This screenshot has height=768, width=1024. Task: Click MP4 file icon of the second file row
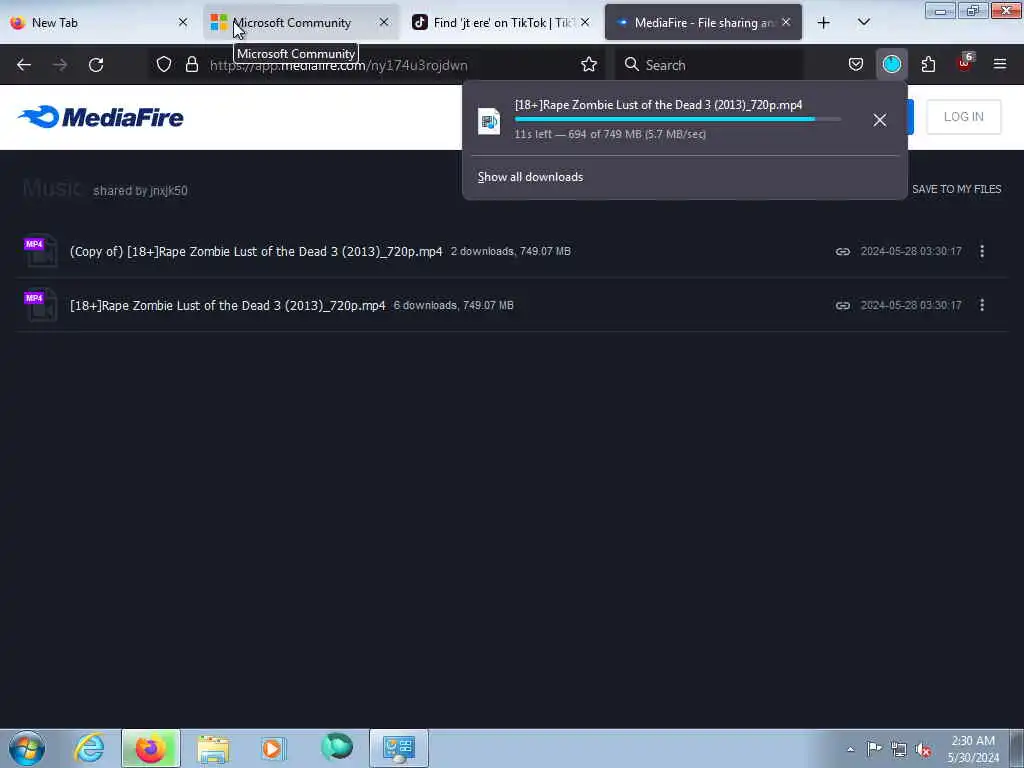(x=40, y=305)
